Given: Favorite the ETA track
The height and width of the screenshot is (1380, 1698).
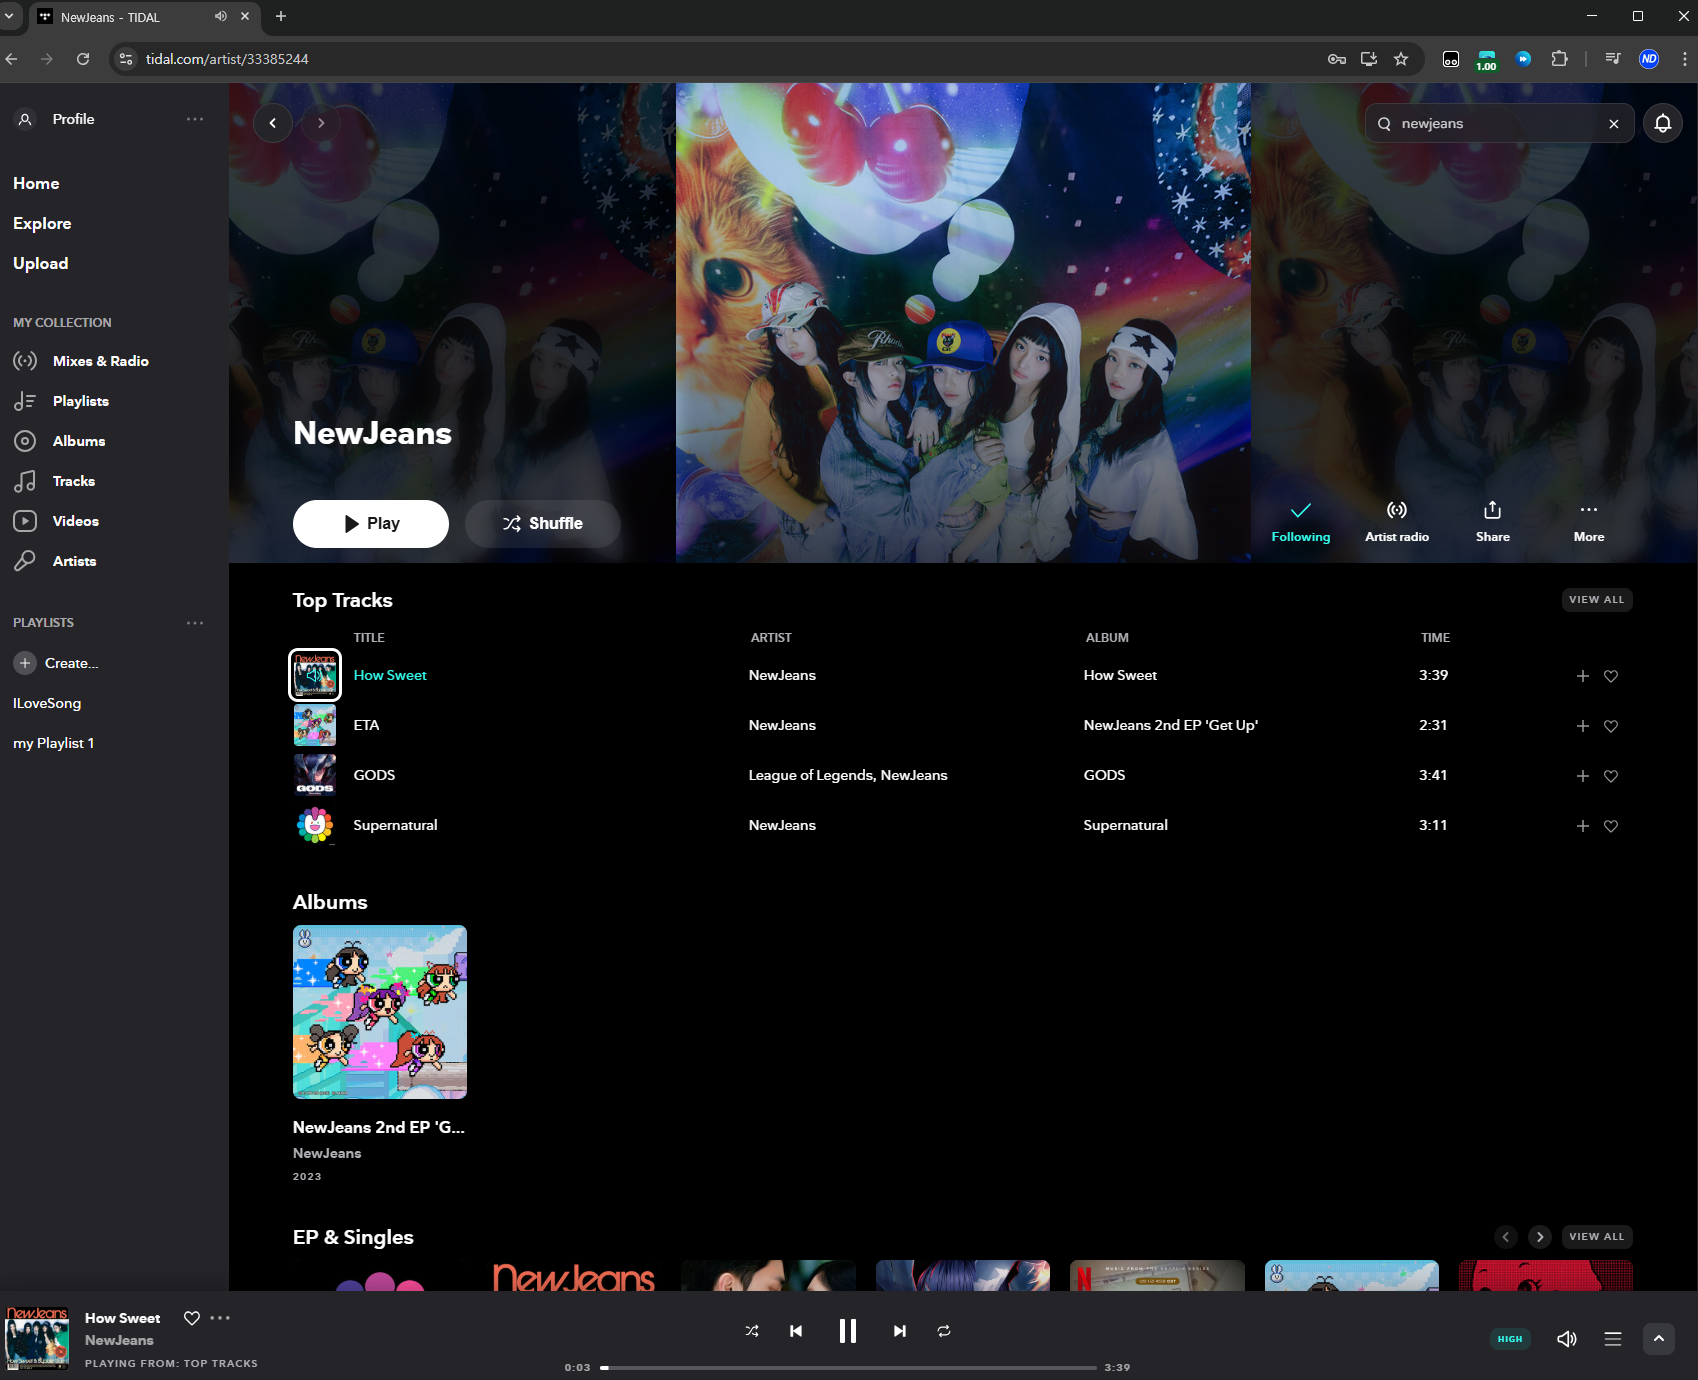Looking at the screenshot, I should [1610, 726].
